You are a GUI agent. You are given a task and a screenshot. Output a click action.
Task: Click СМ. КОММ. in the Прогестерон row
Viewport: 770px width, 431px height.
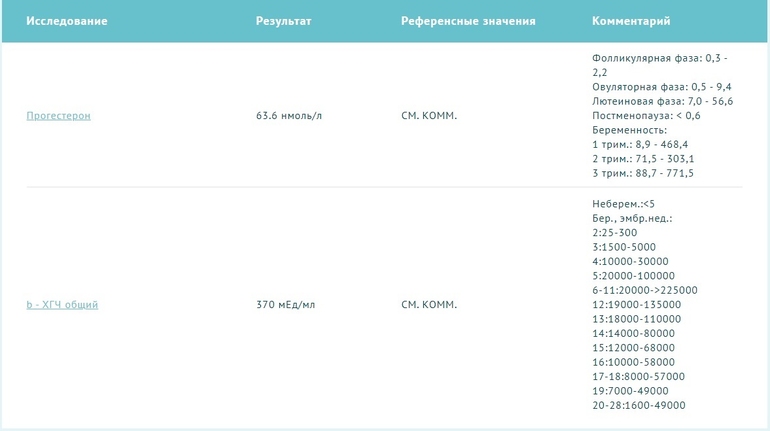(428, 116)
